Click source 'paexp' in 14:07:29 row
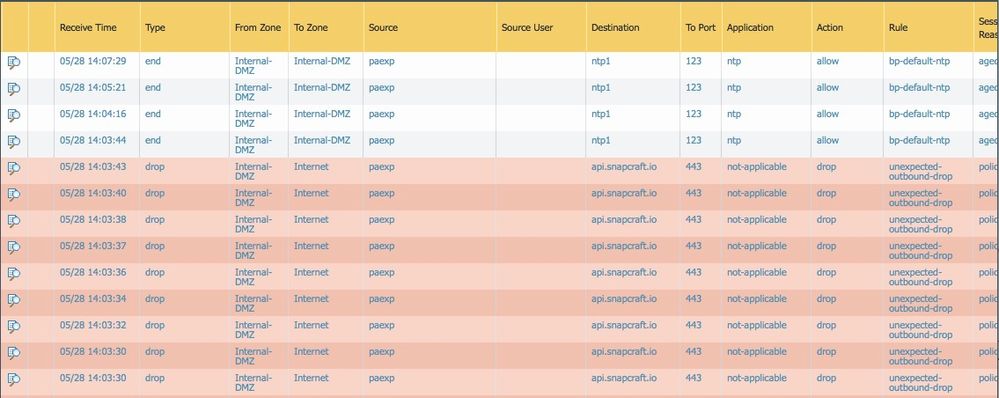 click(382, 61)
